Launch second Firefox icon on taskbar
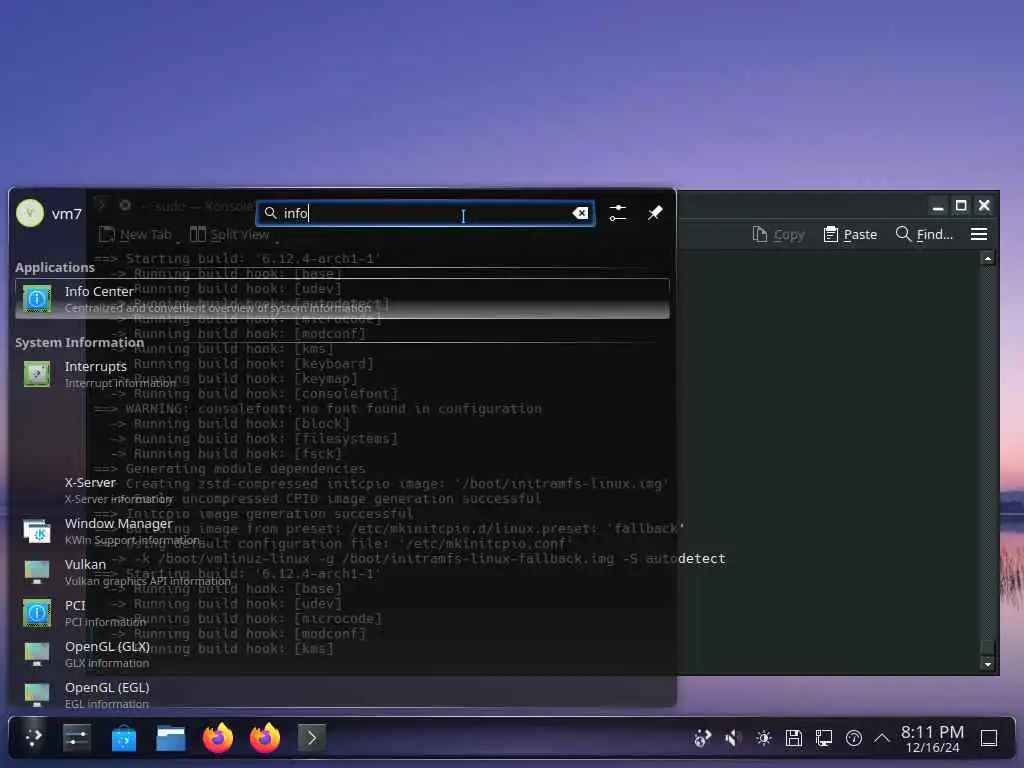This screenshot has width=1024, height=768. [265, 738]
